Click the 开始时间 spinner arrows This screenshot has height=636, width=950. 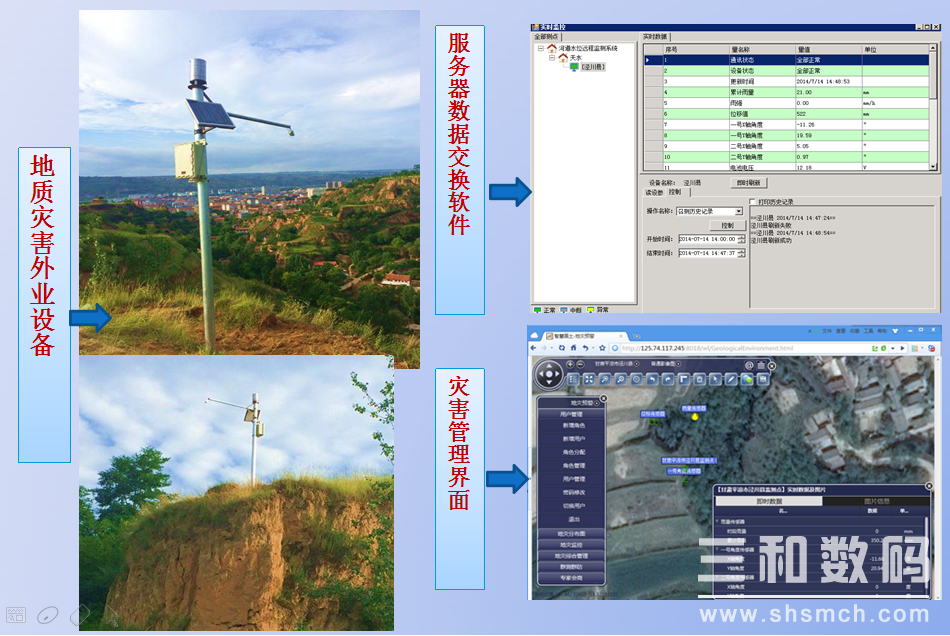click(741, 239)
